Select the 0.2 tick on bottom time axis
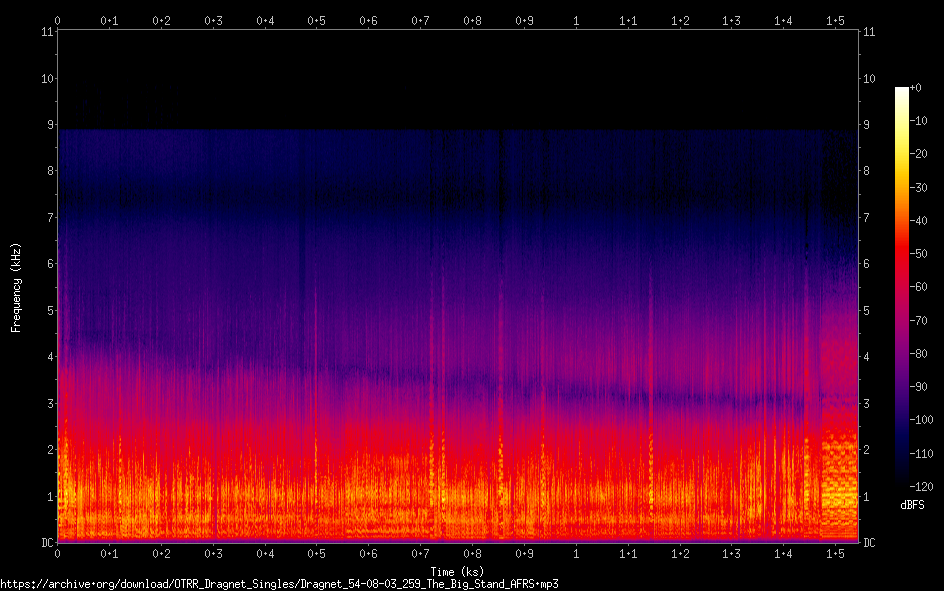This screenshot has width=944, height=591. pyautogui.click(x=161, y=553)
